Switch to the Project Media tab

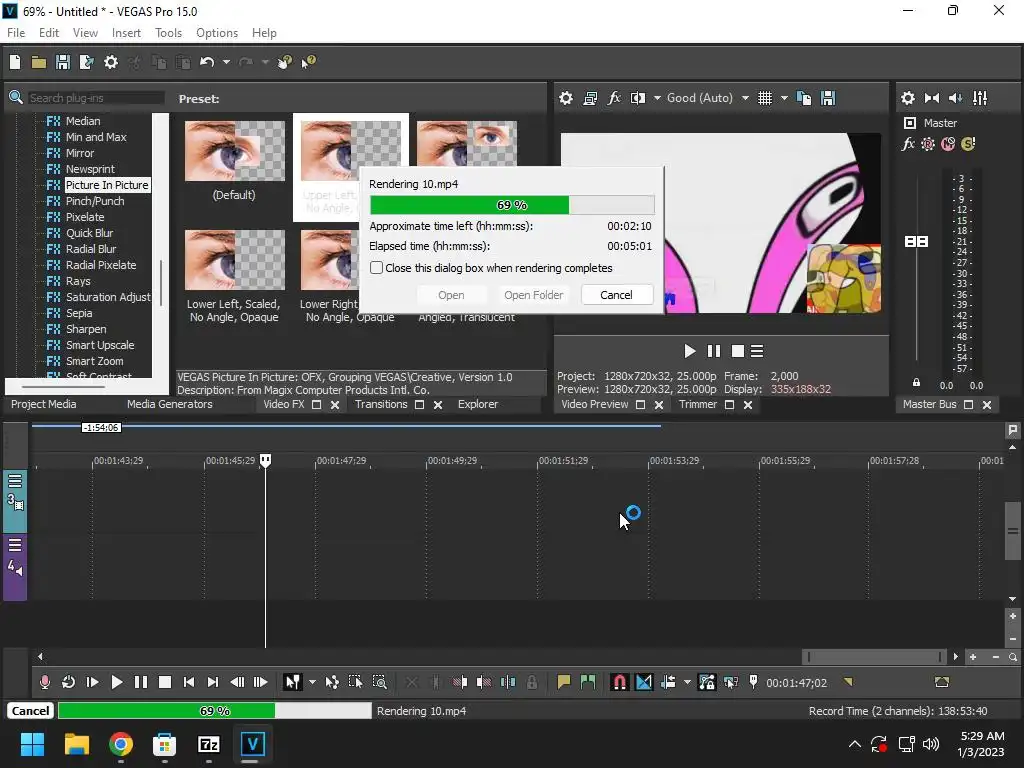(x=44, y=404)
